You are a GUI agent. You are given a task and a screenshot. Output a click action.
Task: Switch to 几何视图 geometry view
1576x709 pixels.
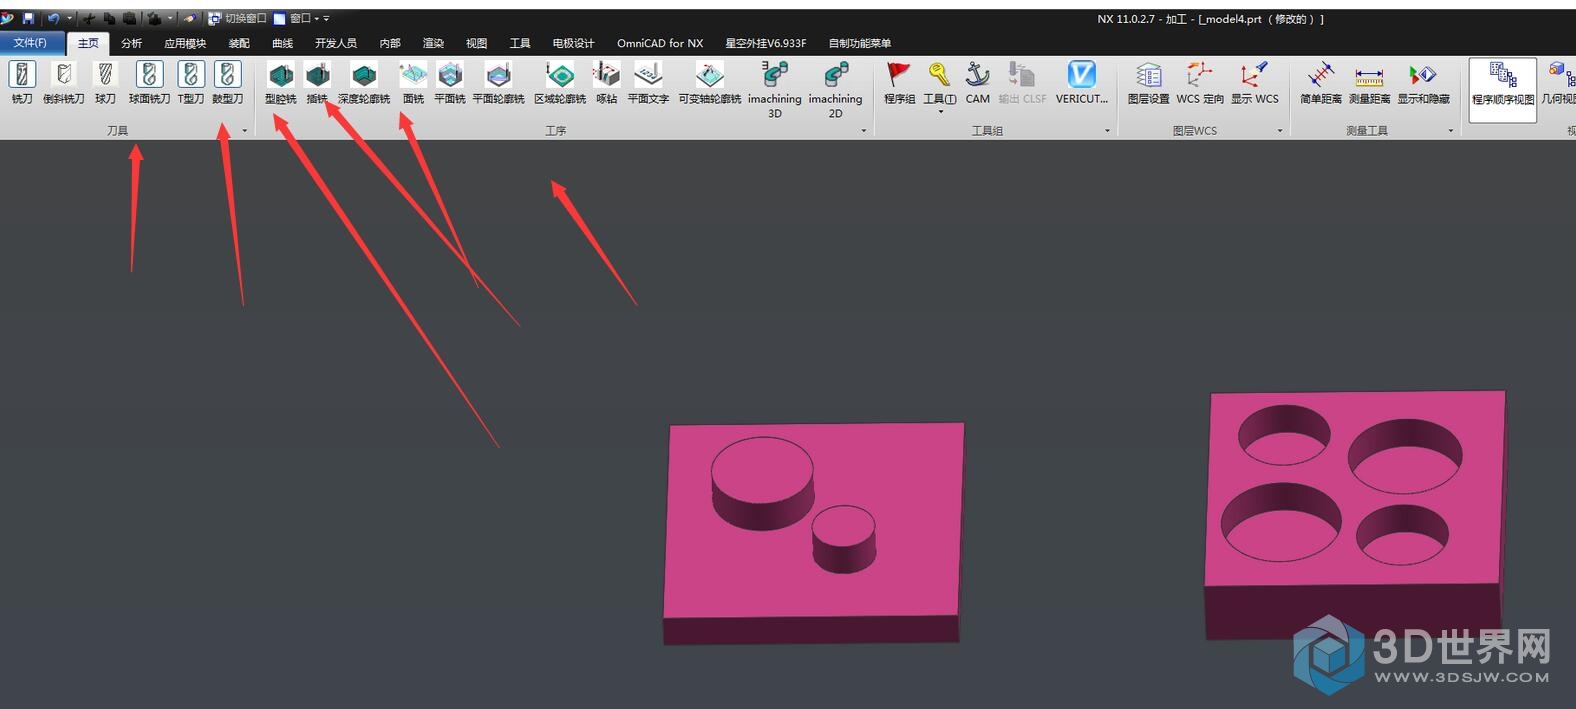pos(1558,82)
